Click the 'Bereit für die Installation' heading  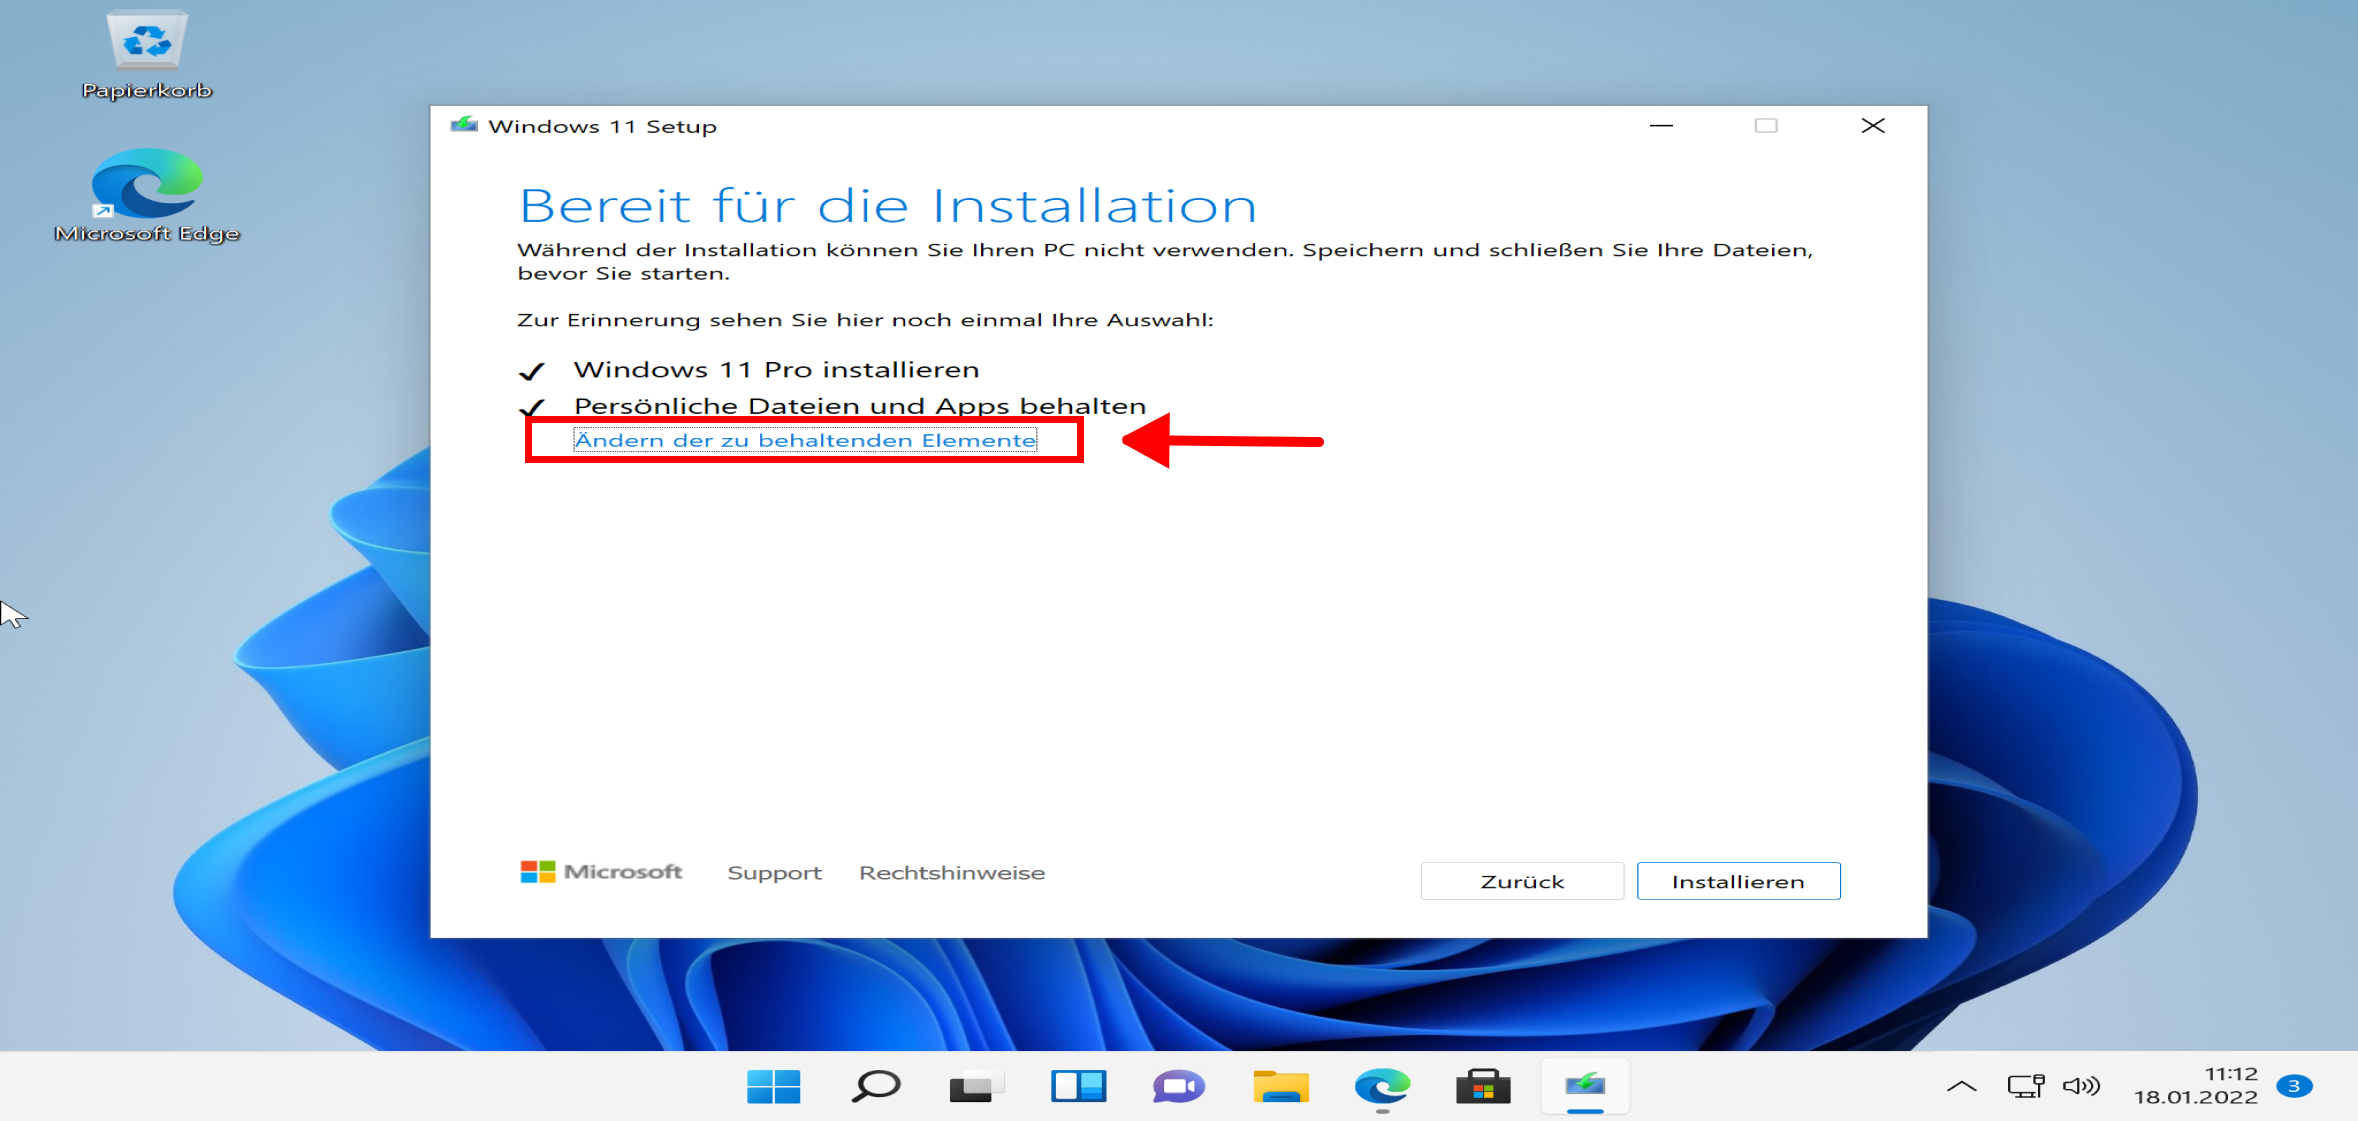click(888, 206)
